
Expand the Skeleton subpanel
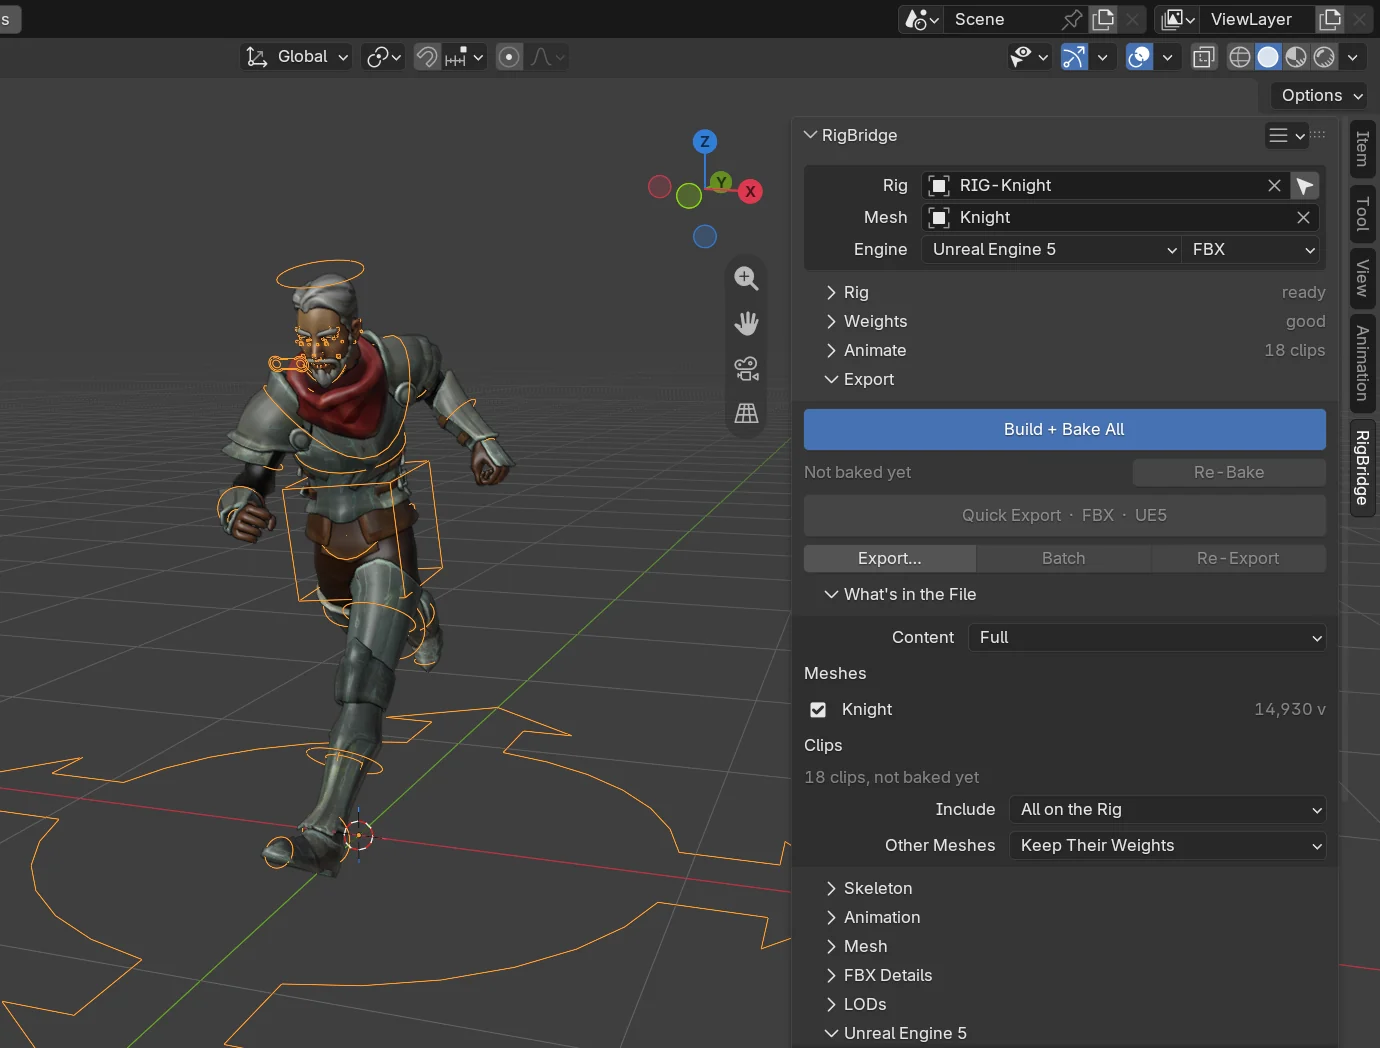tap(868, 889)
